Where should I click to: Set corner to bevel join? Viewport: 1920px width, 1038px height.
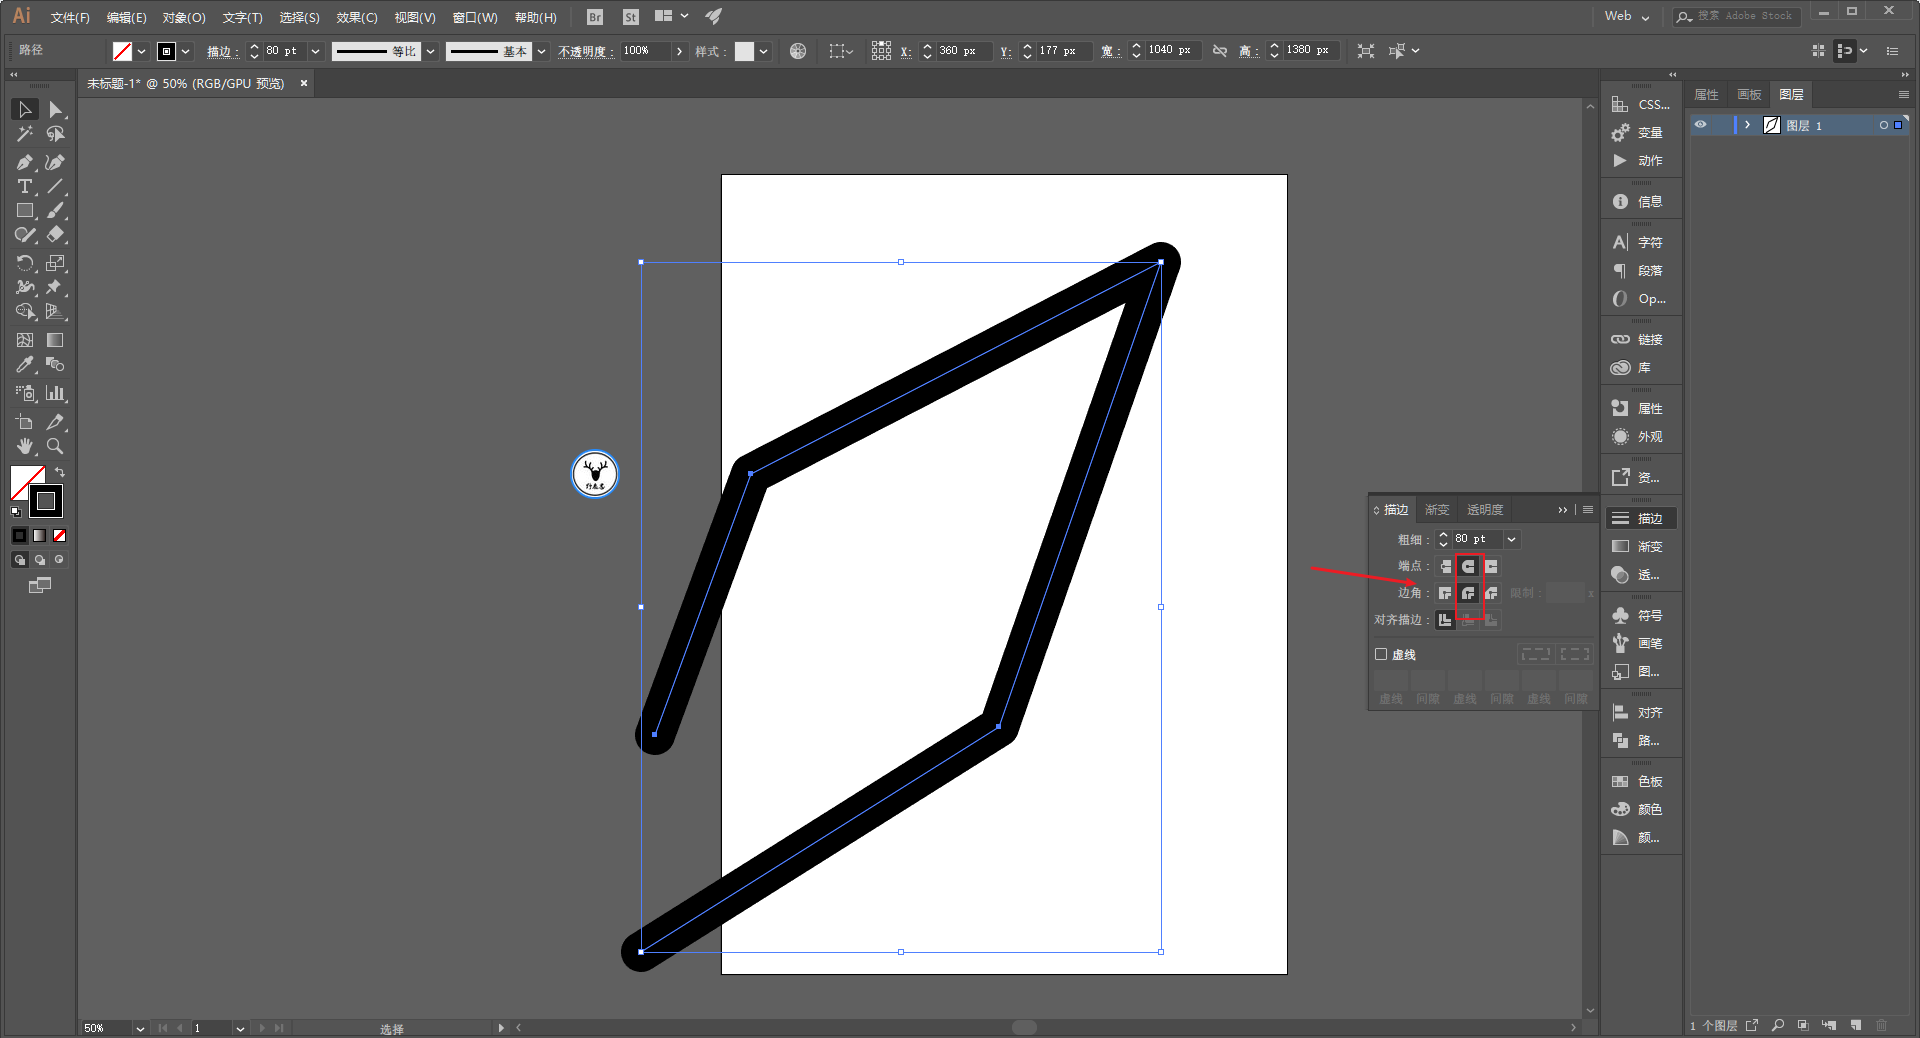(x=1491, y=593)
